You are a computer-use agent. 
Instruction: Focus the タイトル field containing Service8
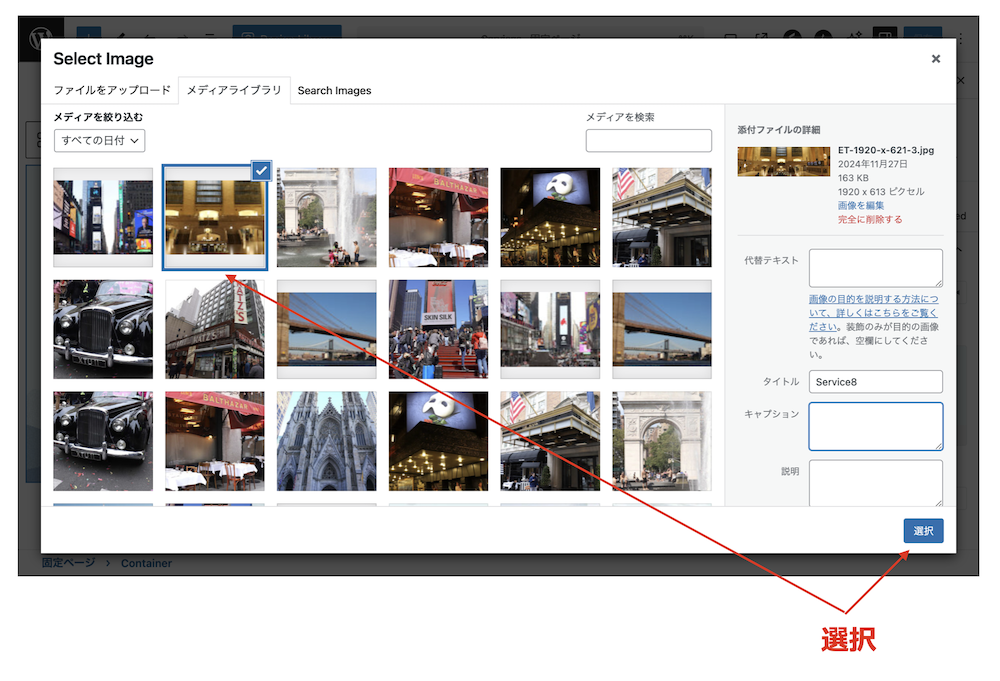click(875, 382)
